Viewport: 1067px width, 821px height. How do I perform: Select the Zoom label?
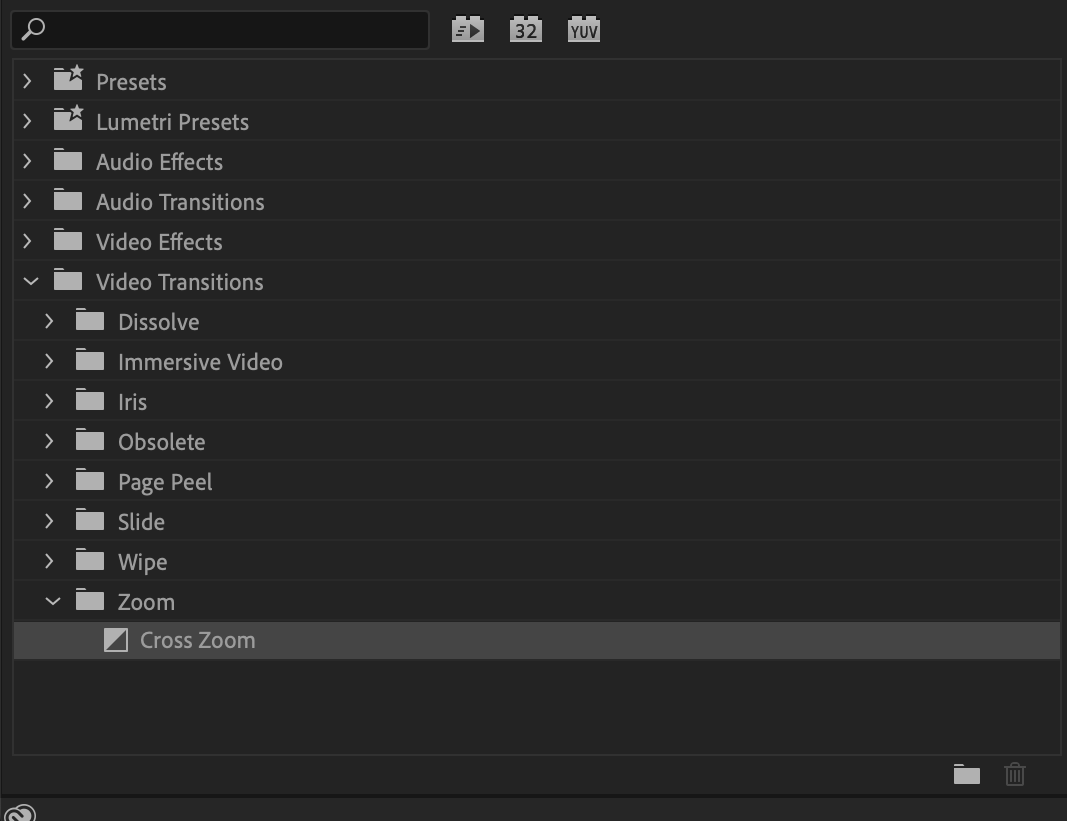(146, 602)
